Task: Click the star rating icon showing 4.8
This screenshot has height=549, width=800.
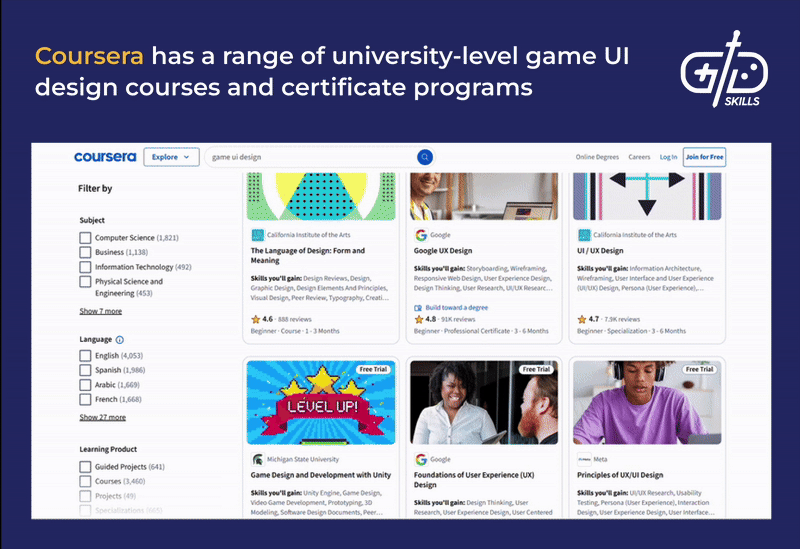Action: click(419, 319)
